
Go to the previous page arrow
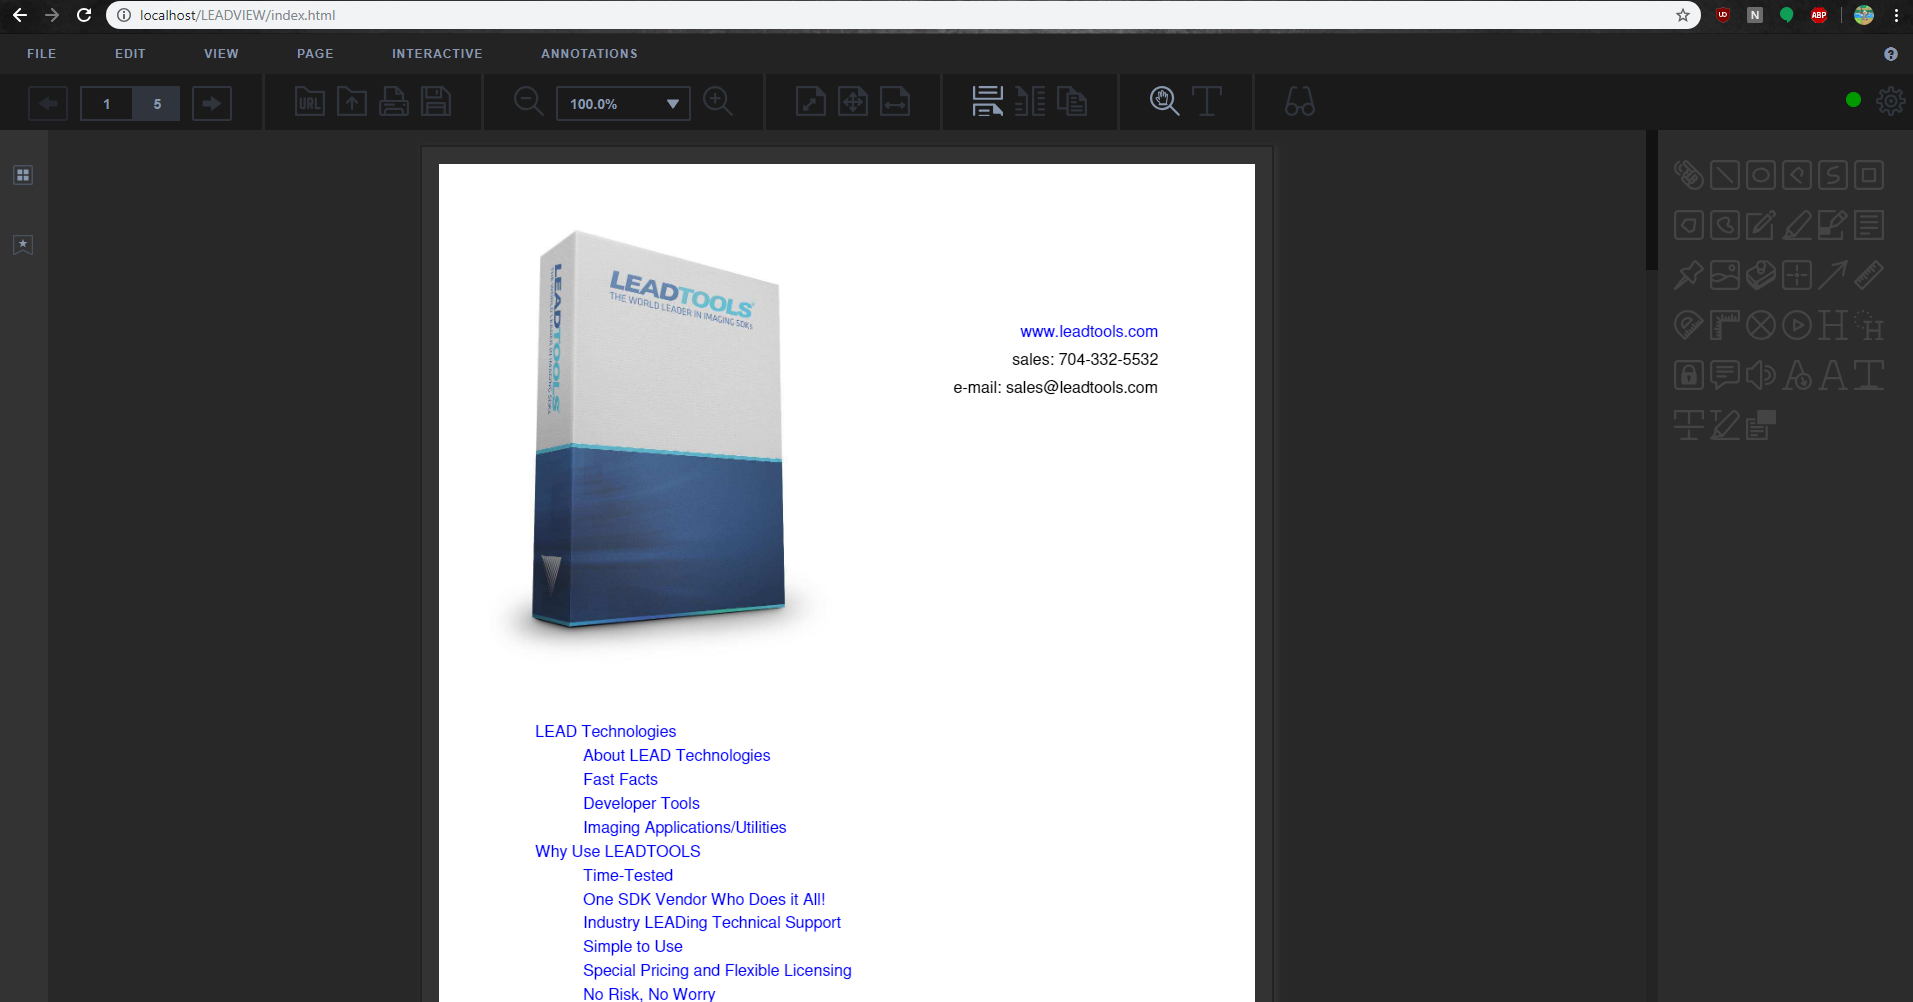[x=48, y=103]
